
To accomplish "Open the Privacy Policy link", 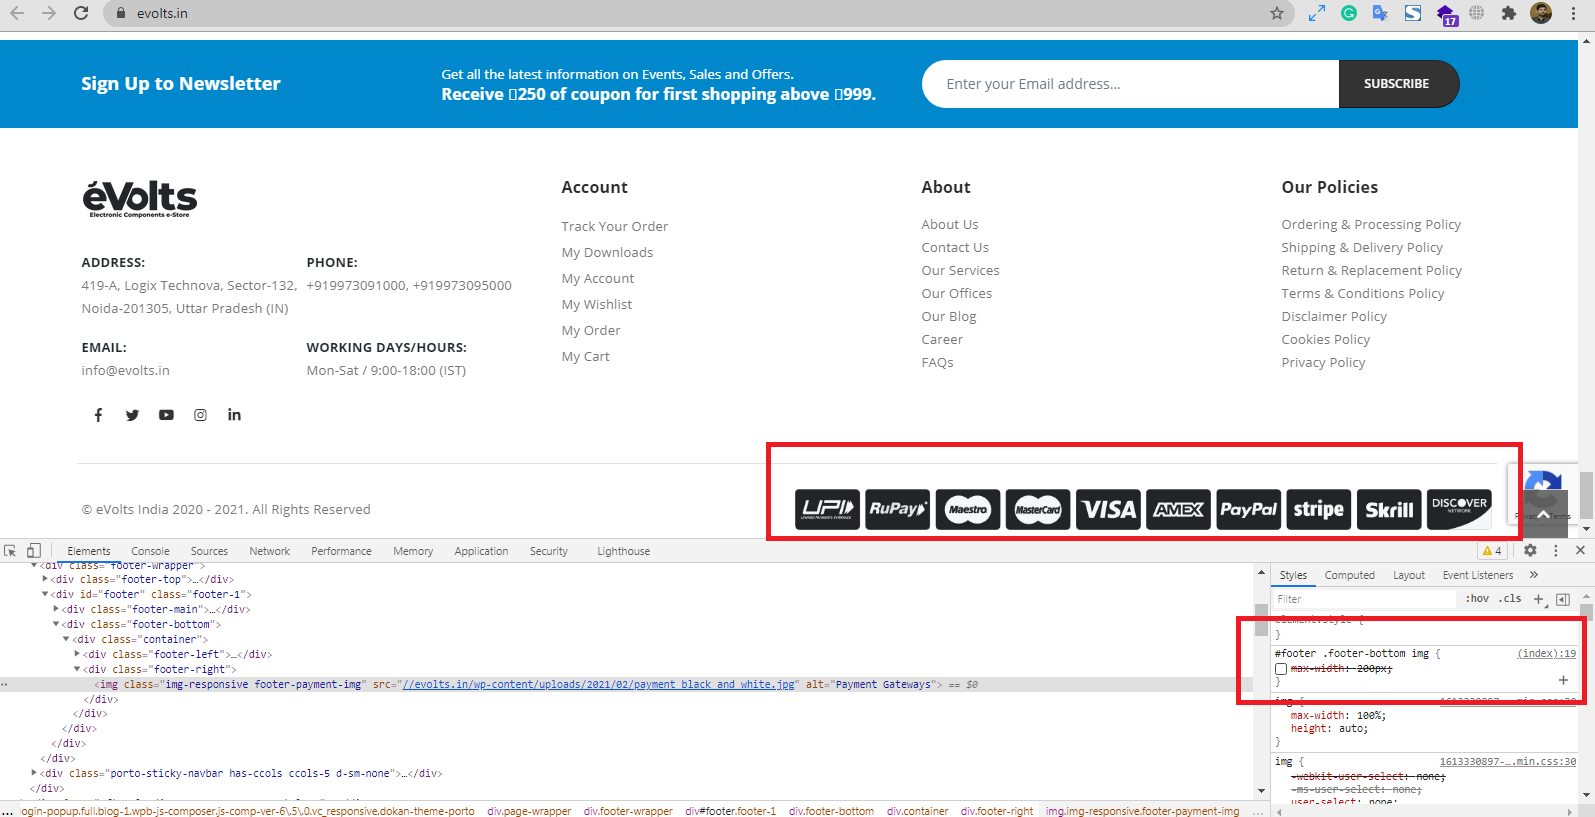I will (x=1323, y=363).
